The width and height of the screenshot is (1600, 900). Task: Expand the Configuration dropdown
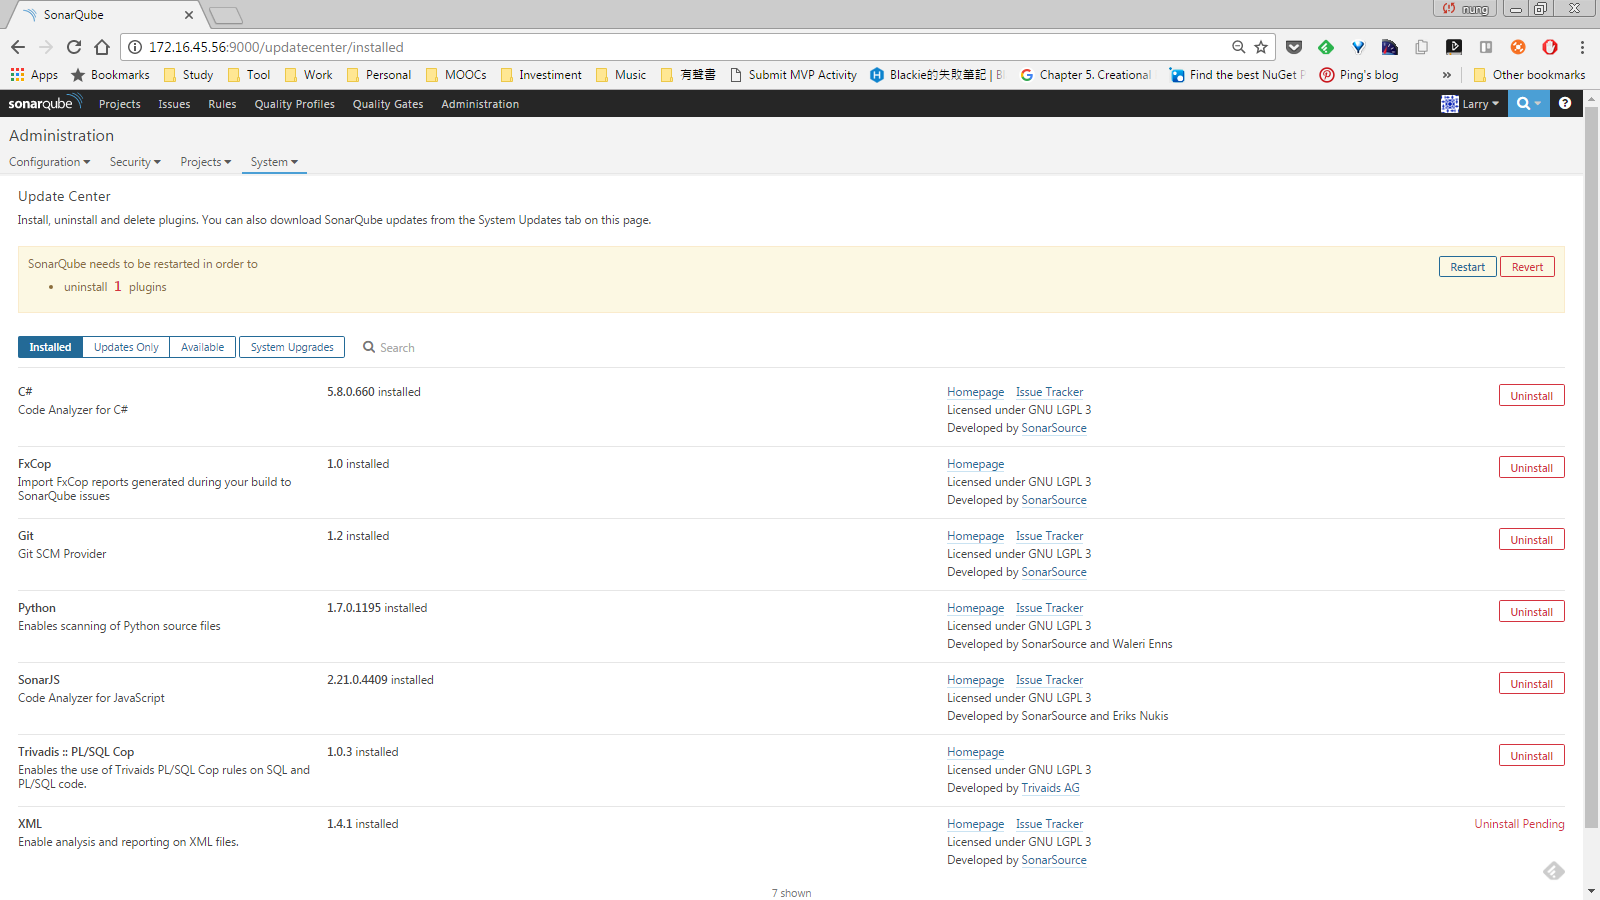point(50,162)
